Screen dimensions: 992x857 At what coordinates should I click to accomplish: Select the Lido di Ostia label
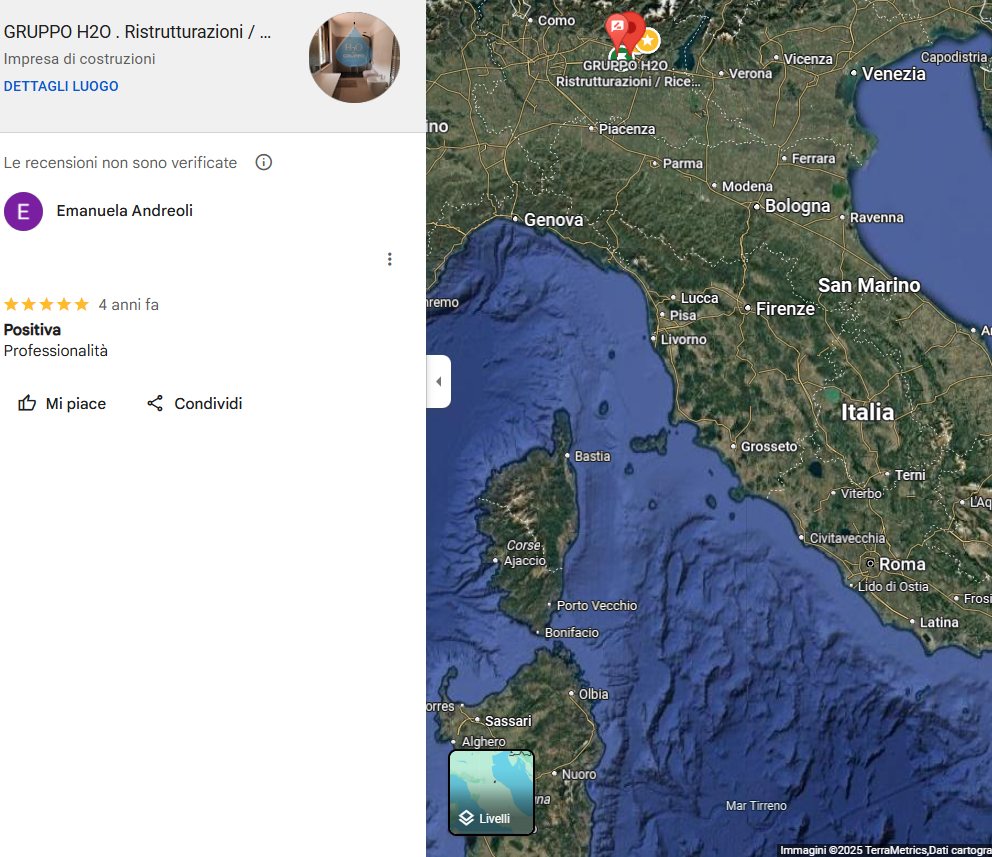(893, 586)
